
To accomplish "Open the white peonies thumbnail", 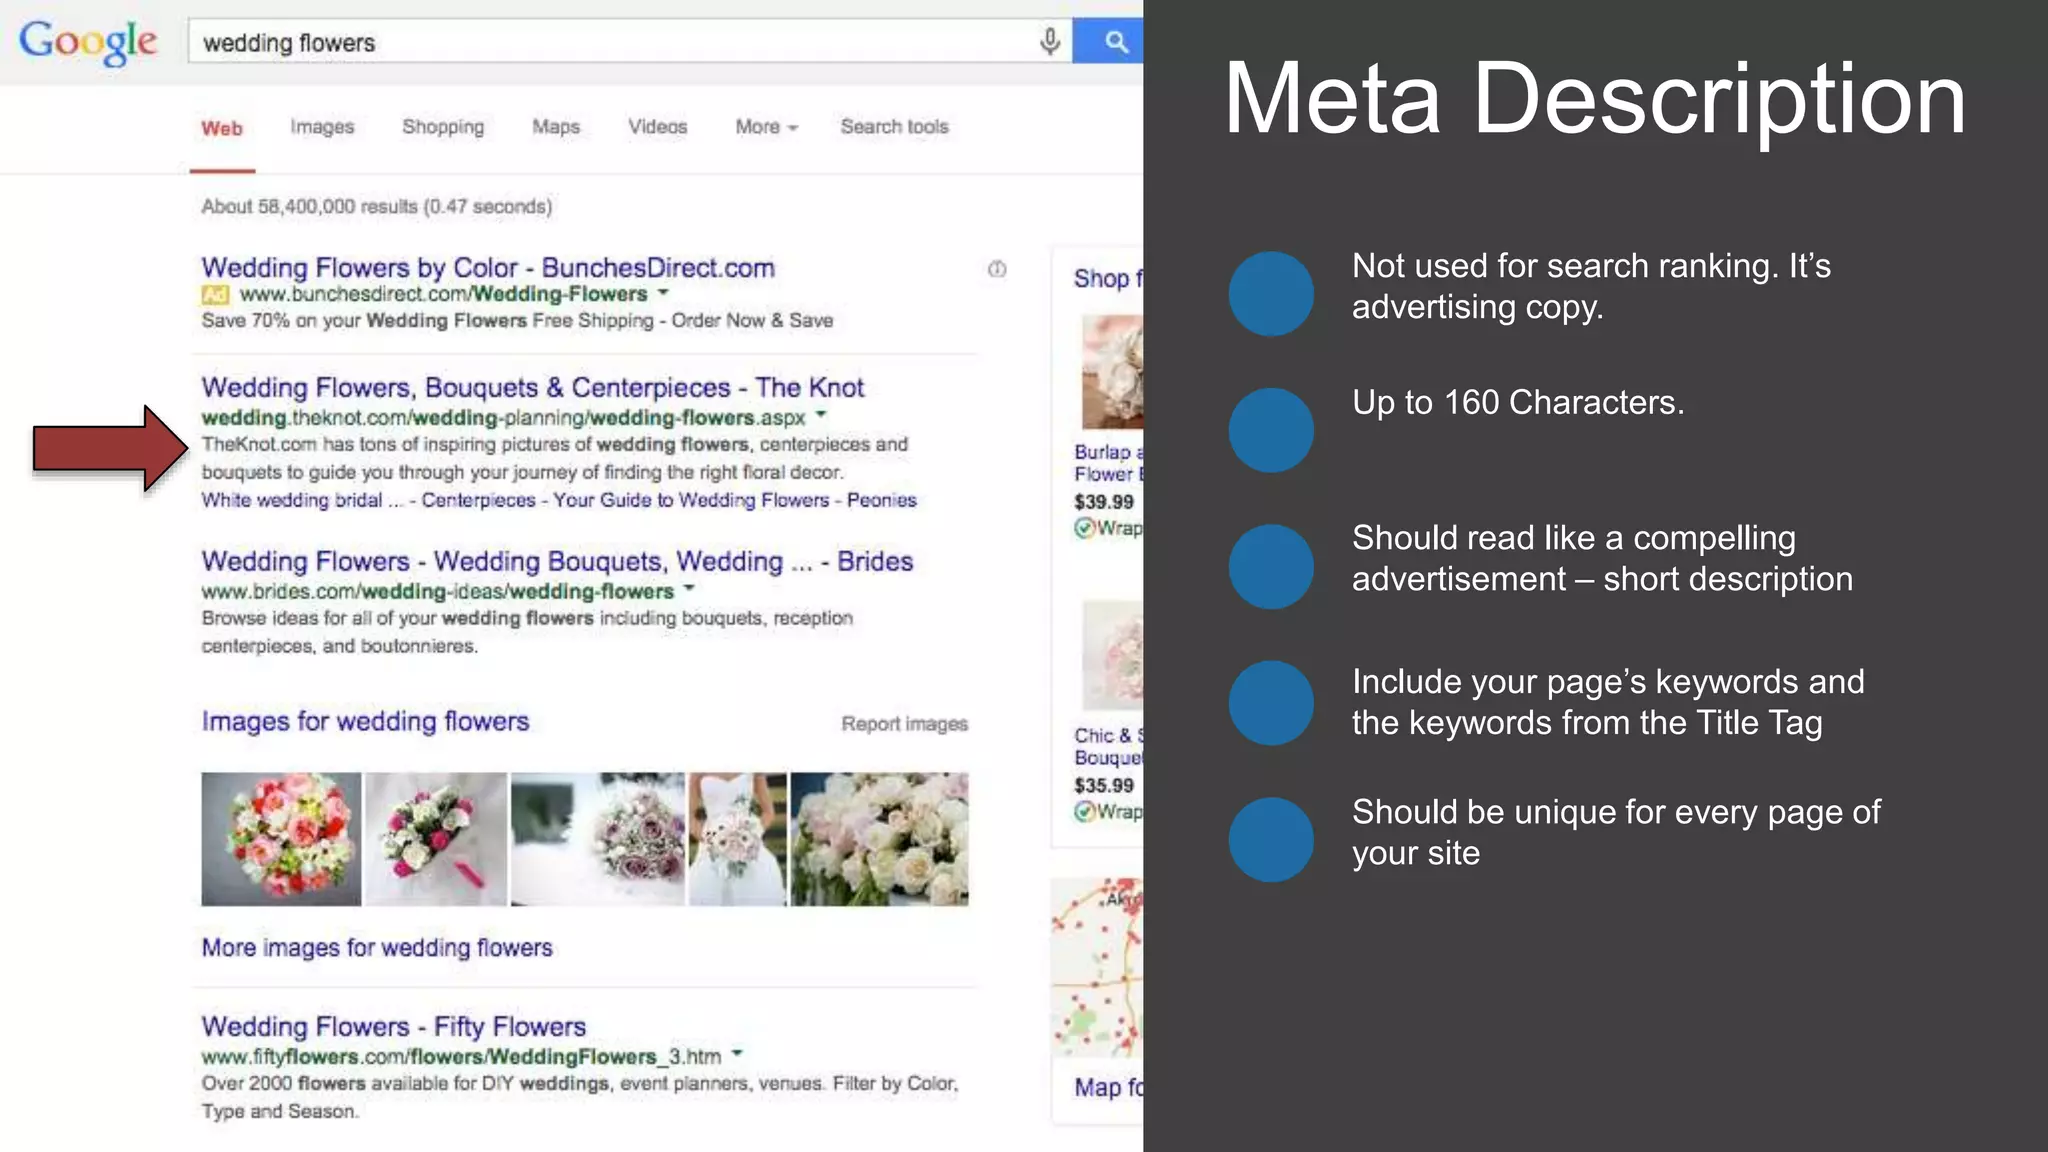I will (879, 839).
